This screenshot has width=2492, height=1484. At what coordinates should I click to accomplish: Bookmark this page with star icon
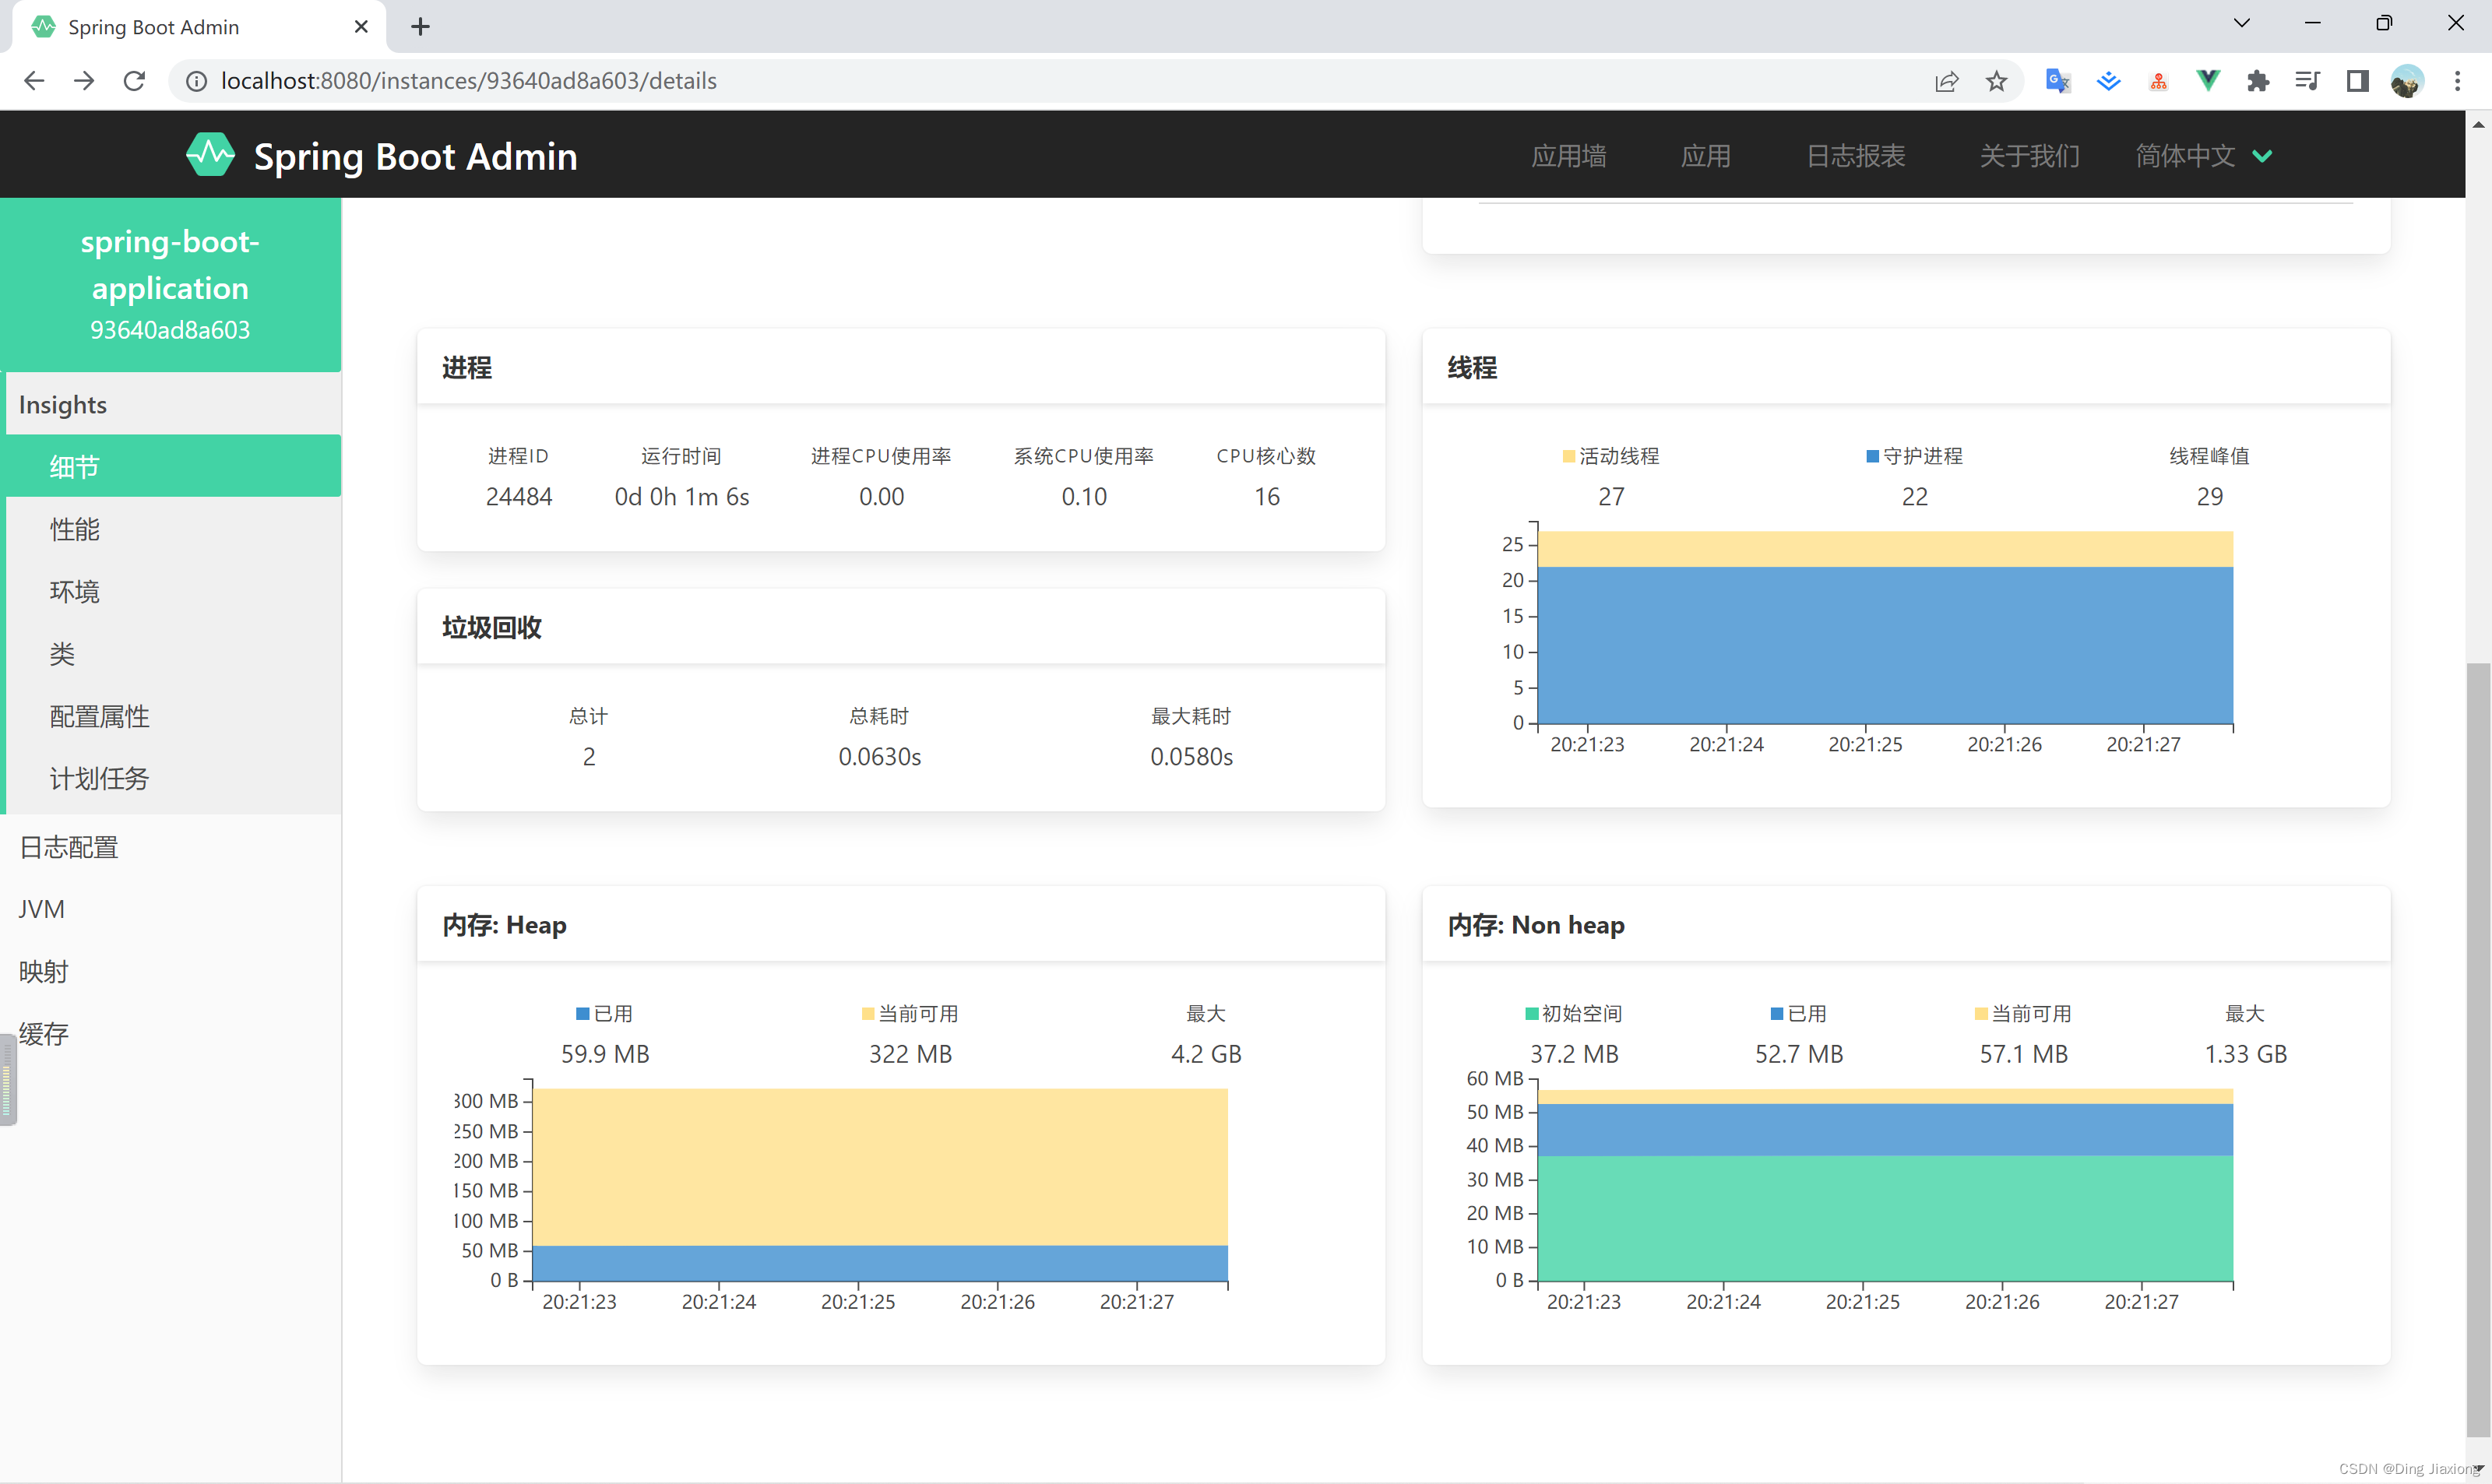coord(1996,81)
